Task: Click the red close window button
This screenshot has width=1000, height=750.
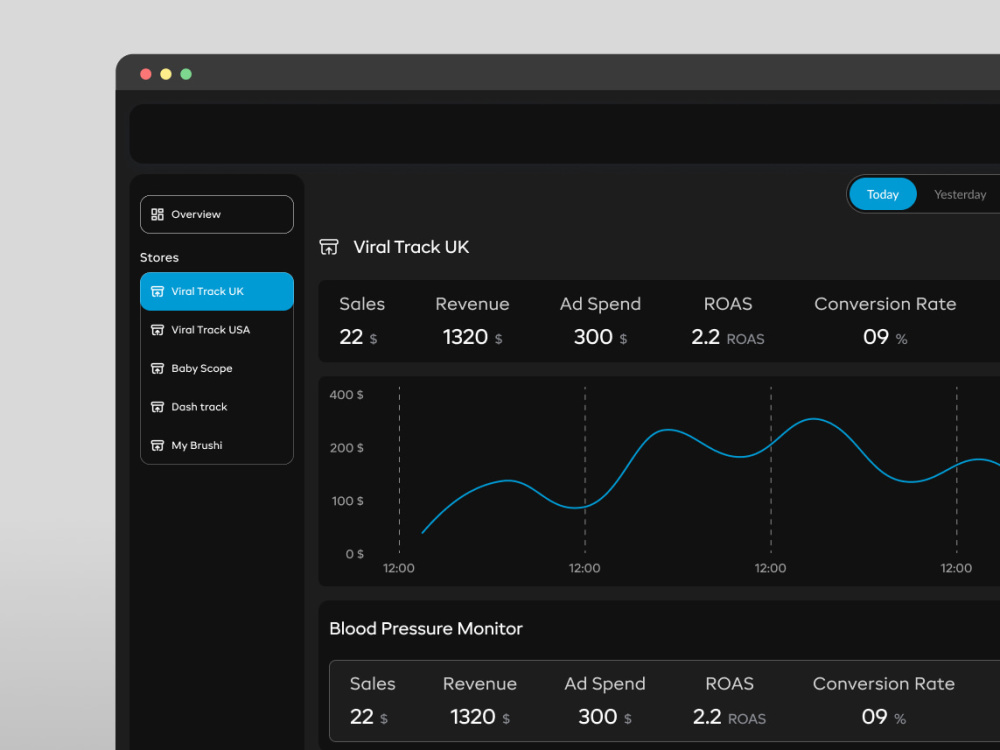Action: [145, 74]
